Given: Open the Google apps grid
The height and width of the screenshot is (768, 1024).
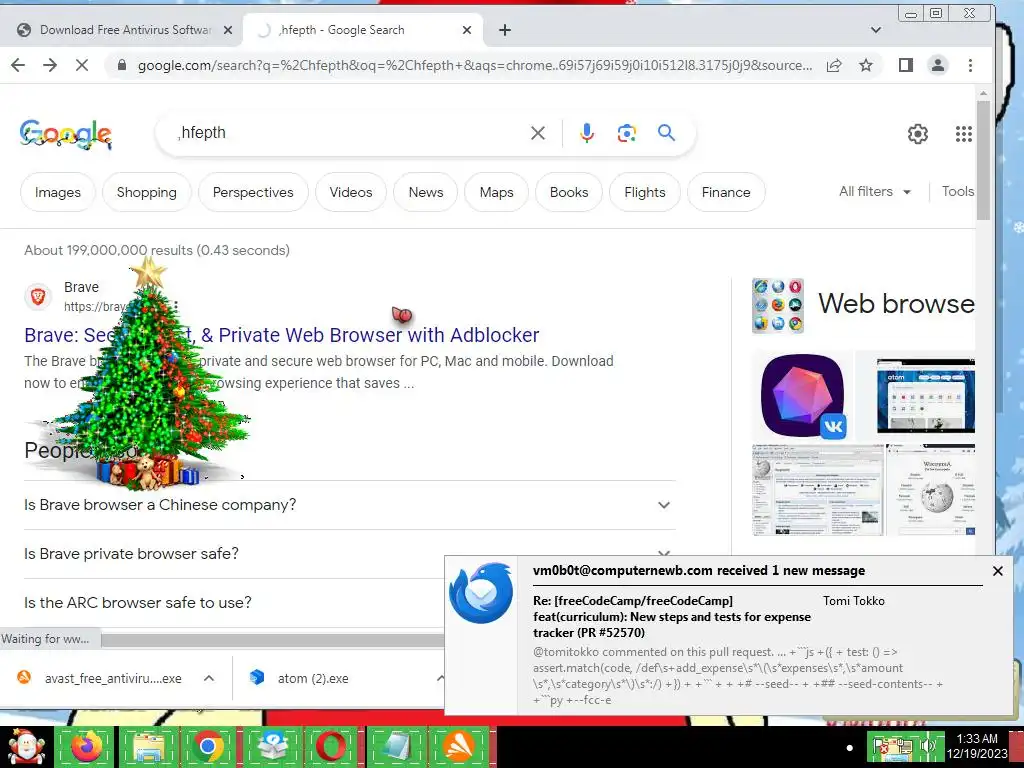Looking at the screenshot, I should point(963,134).
